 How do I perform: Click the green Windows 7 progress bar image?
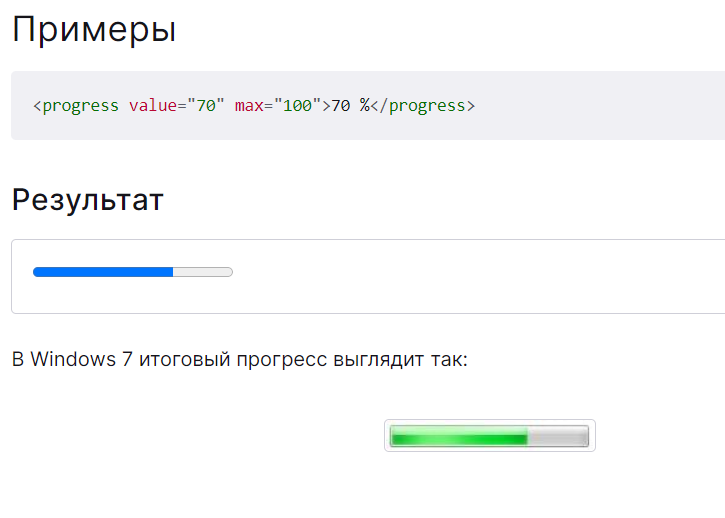[x=459, y=436]
